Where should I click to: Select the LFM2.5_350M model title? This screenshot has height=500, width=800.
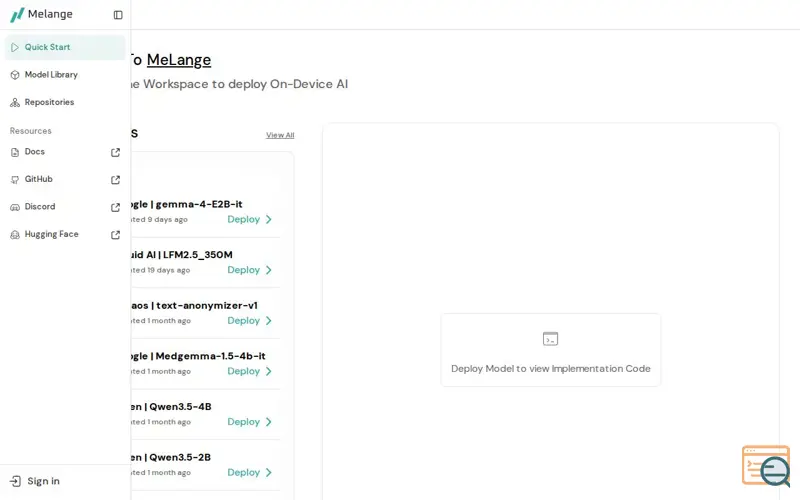point(182,255)
